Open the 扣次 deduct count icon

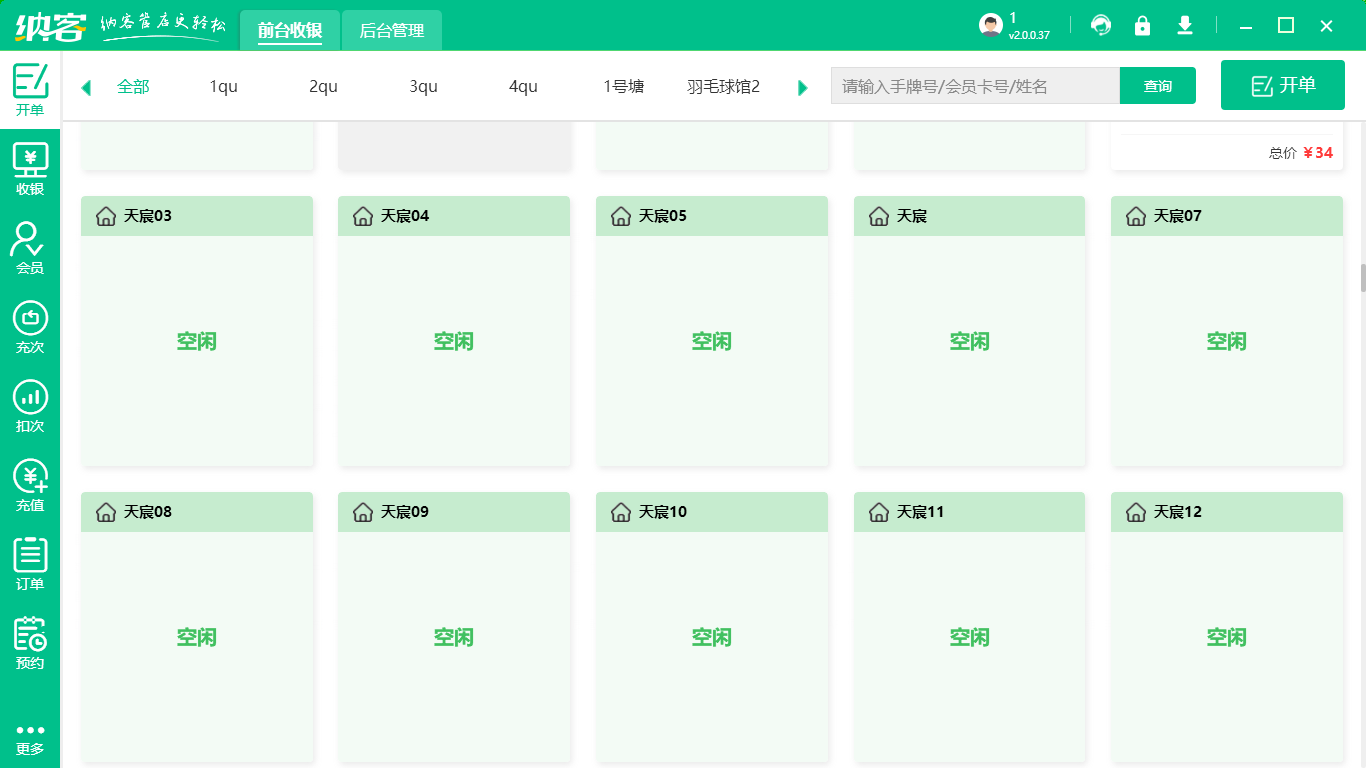pyautogui.click(x=30, y=406)
